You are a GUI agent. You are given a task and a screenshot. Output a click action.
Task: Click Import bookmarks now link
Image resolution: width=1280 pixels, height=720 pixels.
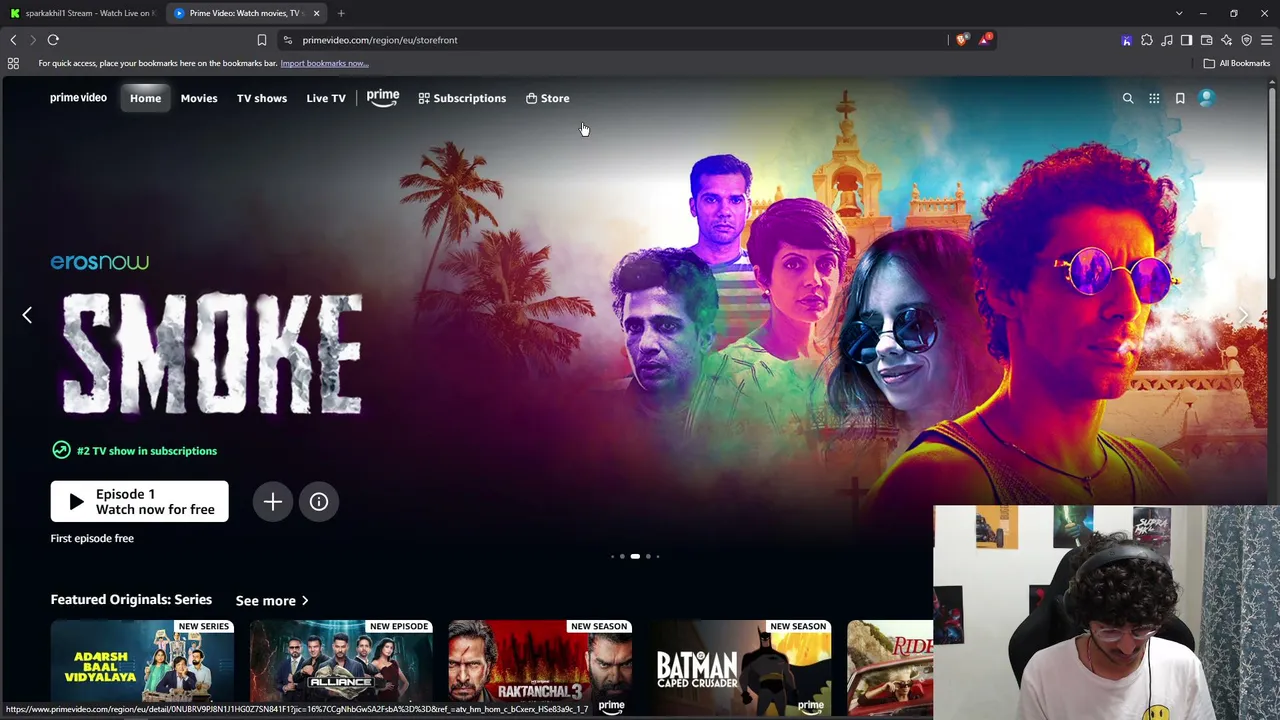click(x=324, y=63)
